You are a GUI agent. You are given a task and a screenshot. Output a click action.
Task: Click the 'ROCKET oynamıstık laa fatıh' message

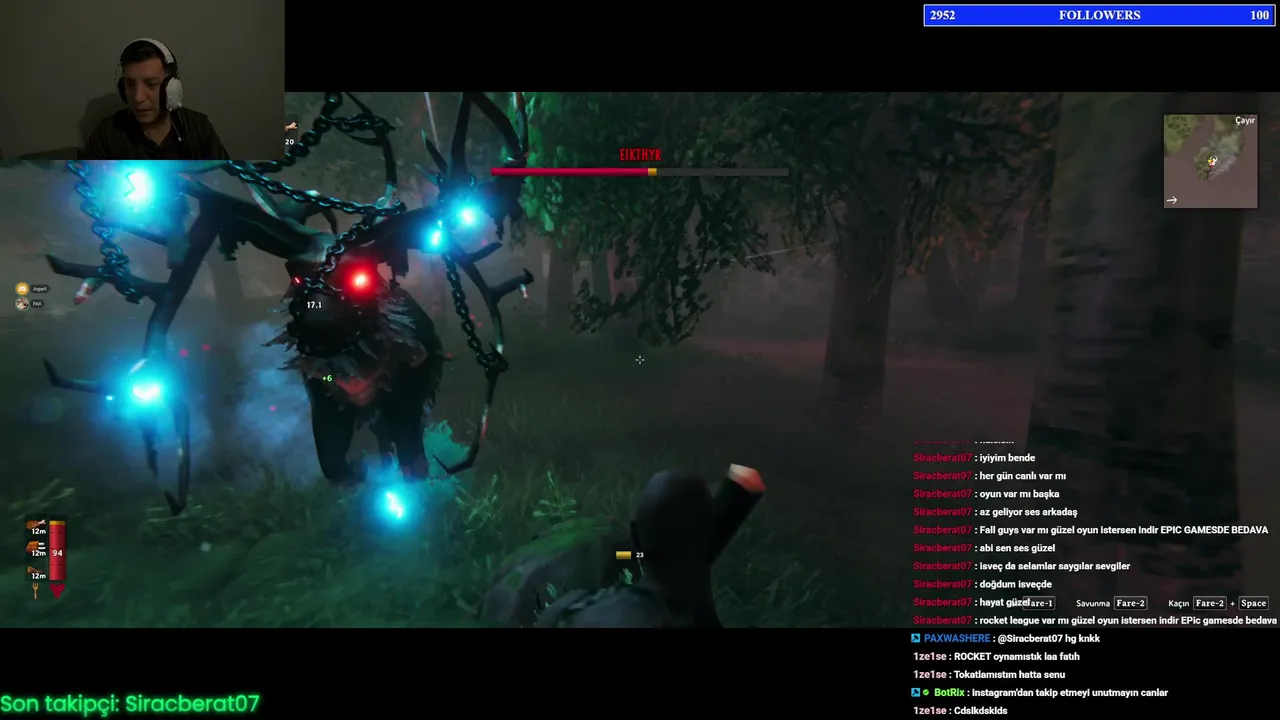[1017, 656]
